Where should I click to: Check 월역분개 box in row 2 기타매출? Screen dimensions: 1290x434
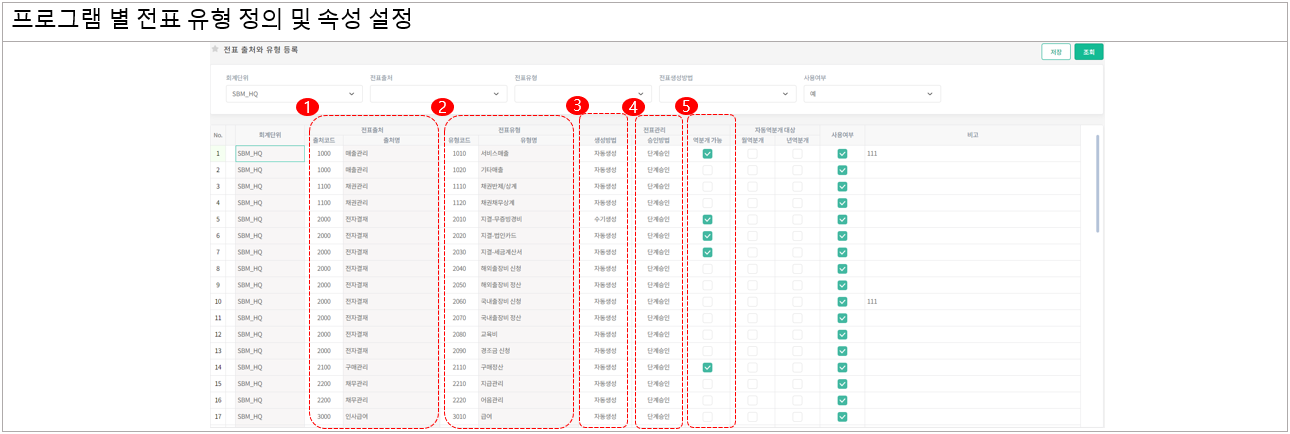tap(752, 170)
